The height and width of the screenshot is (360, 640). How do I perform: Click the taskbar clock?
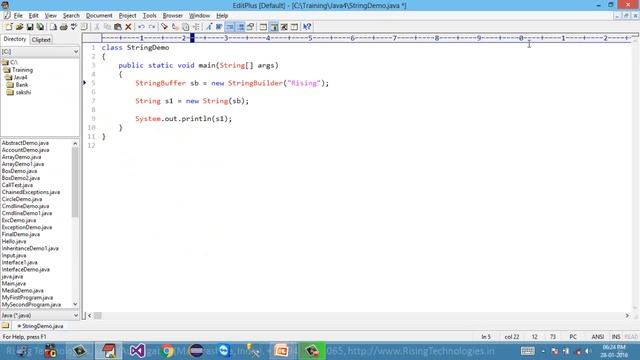pyautogui.click(x=614, y=351)
